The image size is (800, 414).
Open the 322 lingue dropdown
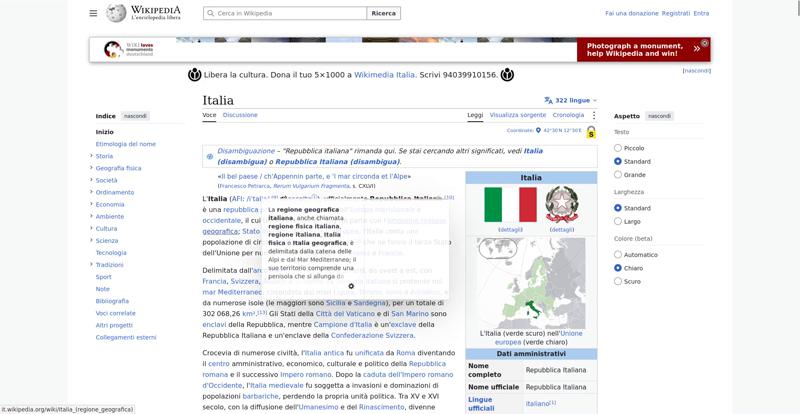pyautogui.click(x=570, y=101)
